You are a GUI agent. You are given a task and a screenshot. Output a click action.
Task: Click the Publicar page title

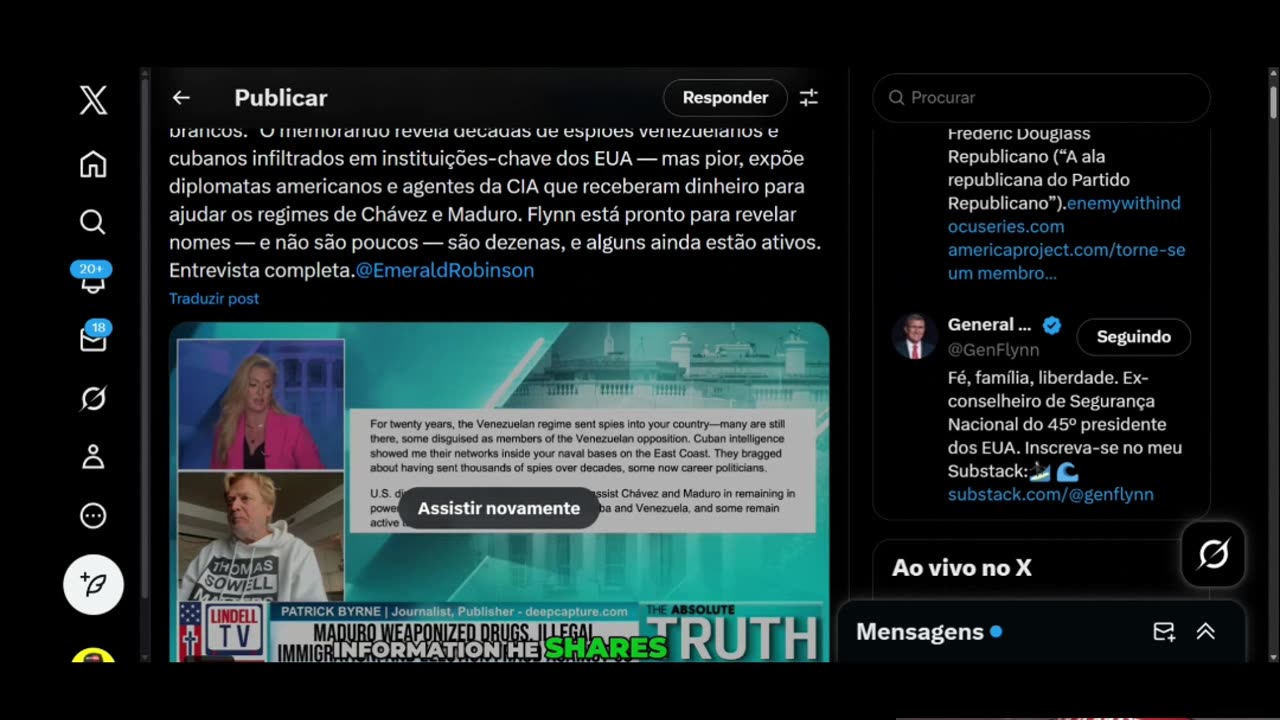[281, 98]
